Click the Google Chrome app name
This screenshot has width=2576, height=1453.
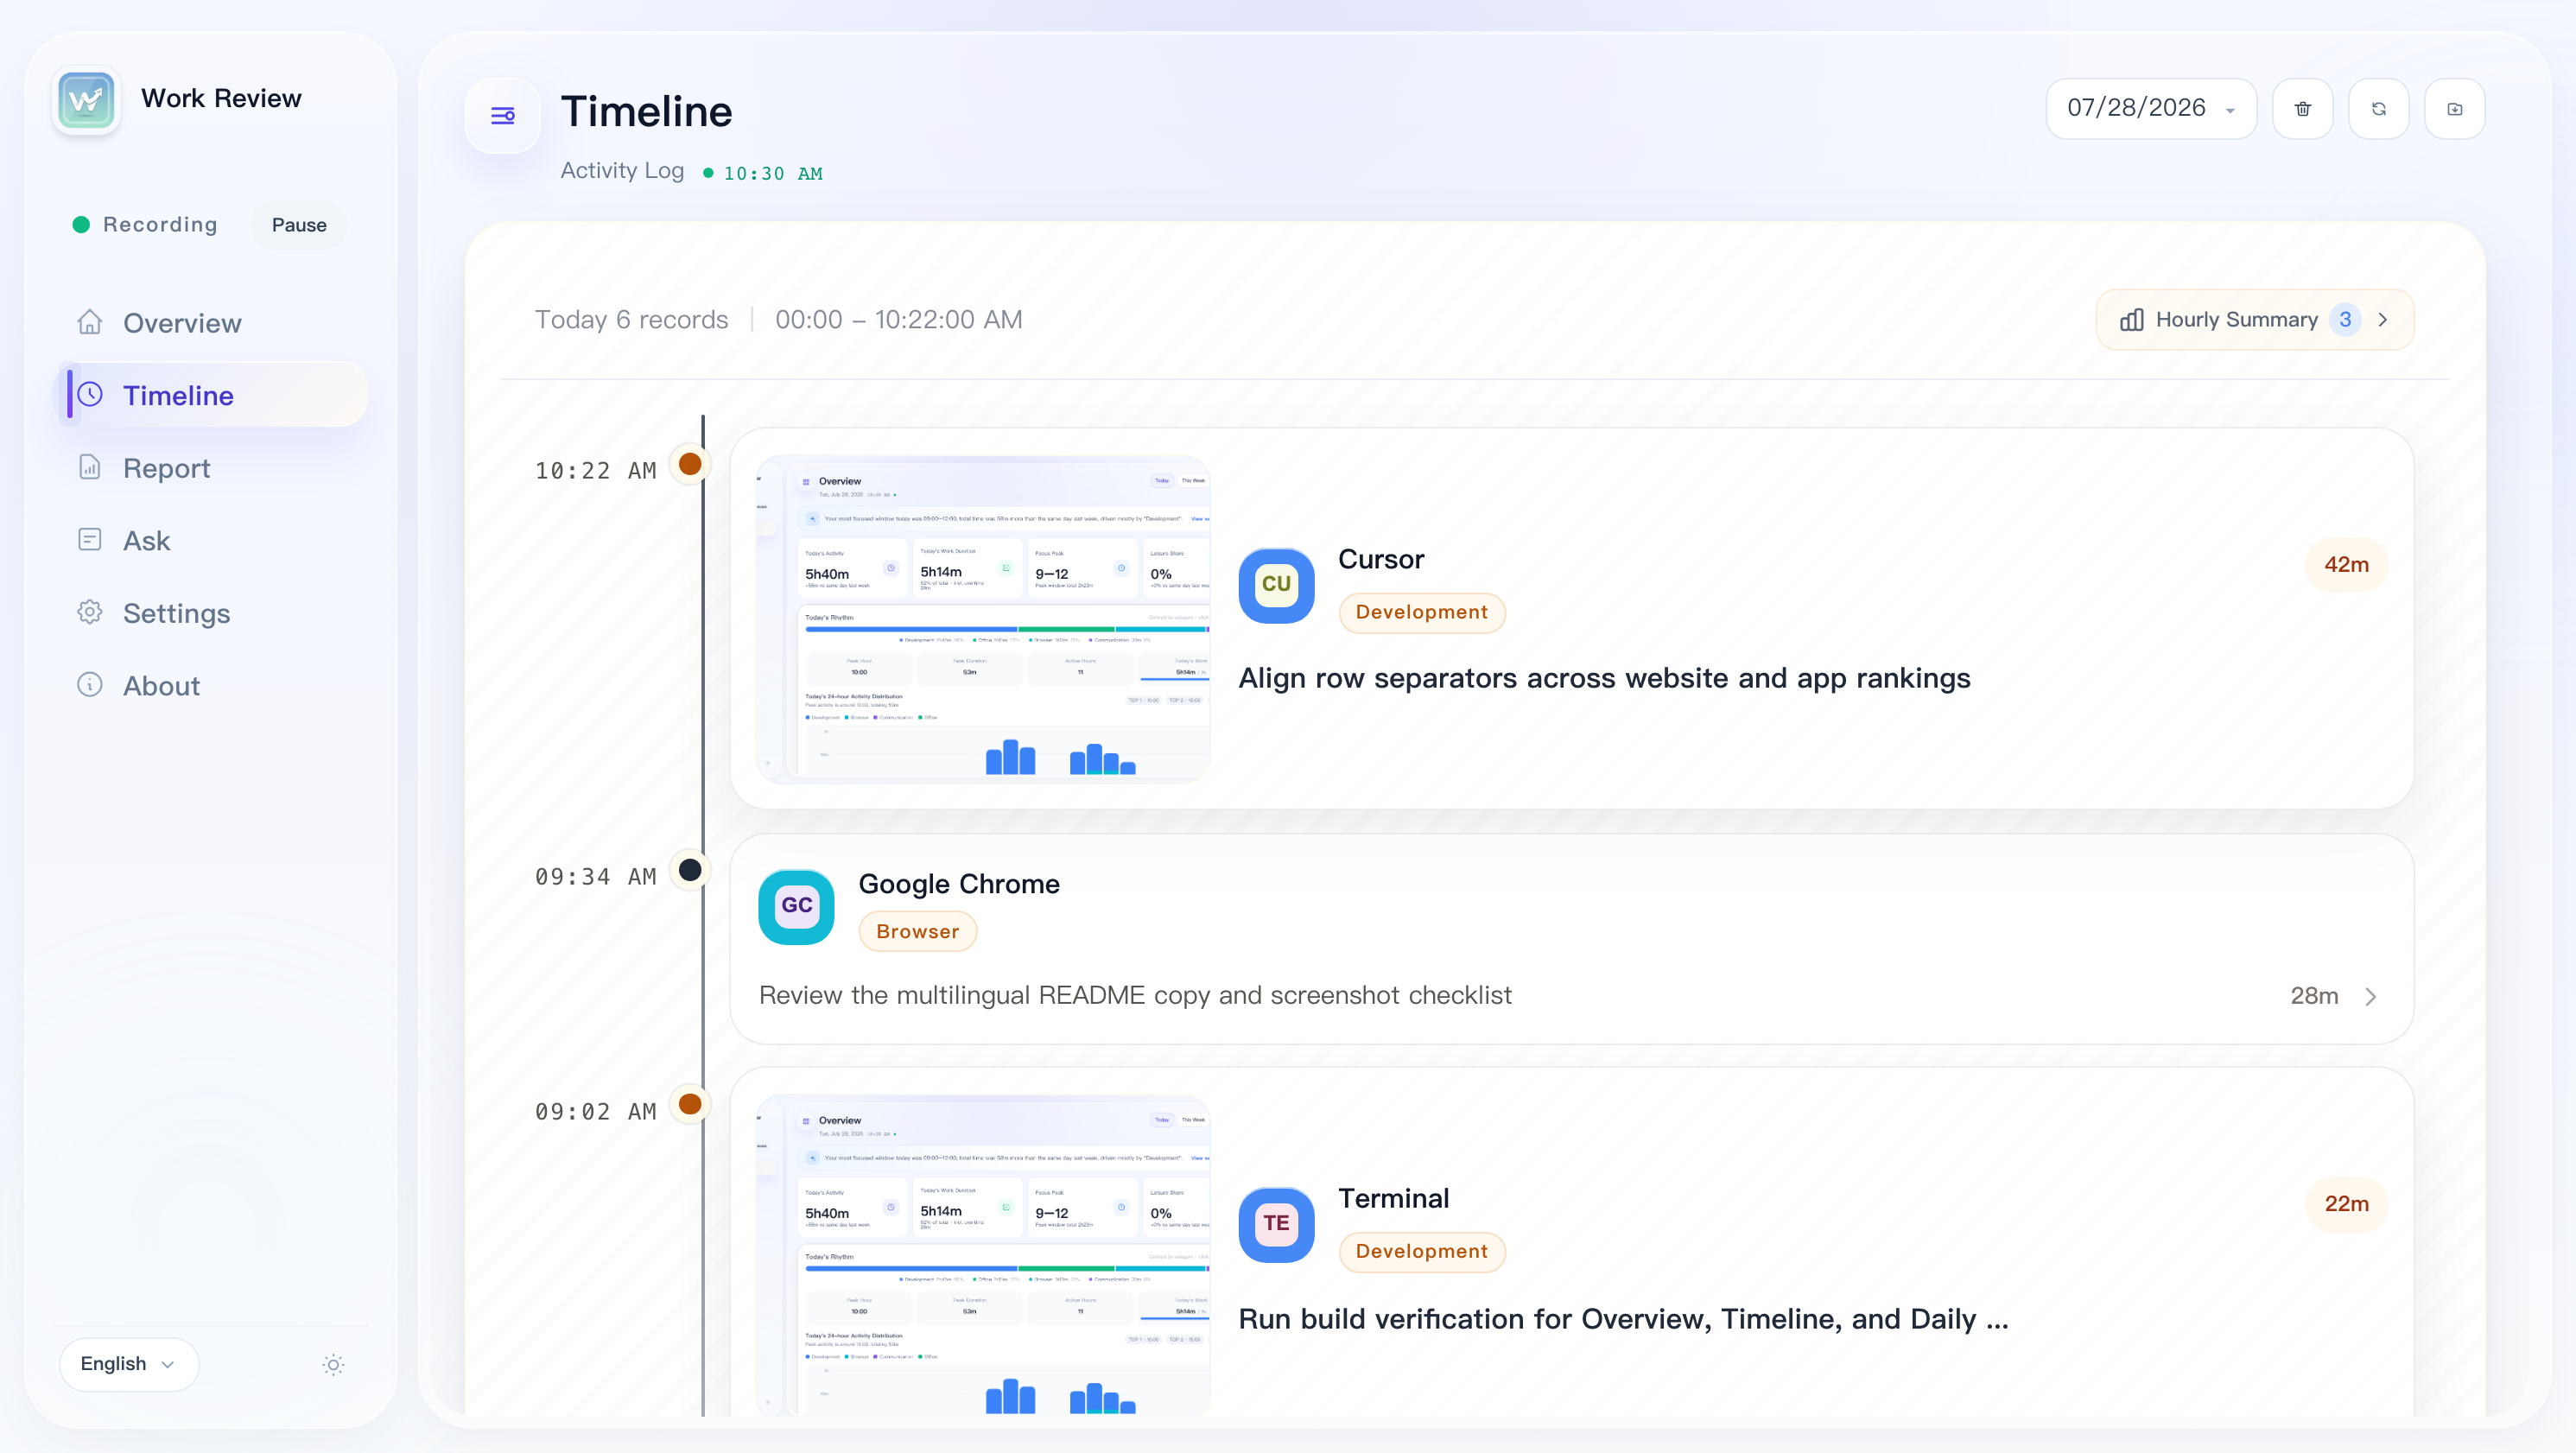pyautogui.click(x=959, y=884)
